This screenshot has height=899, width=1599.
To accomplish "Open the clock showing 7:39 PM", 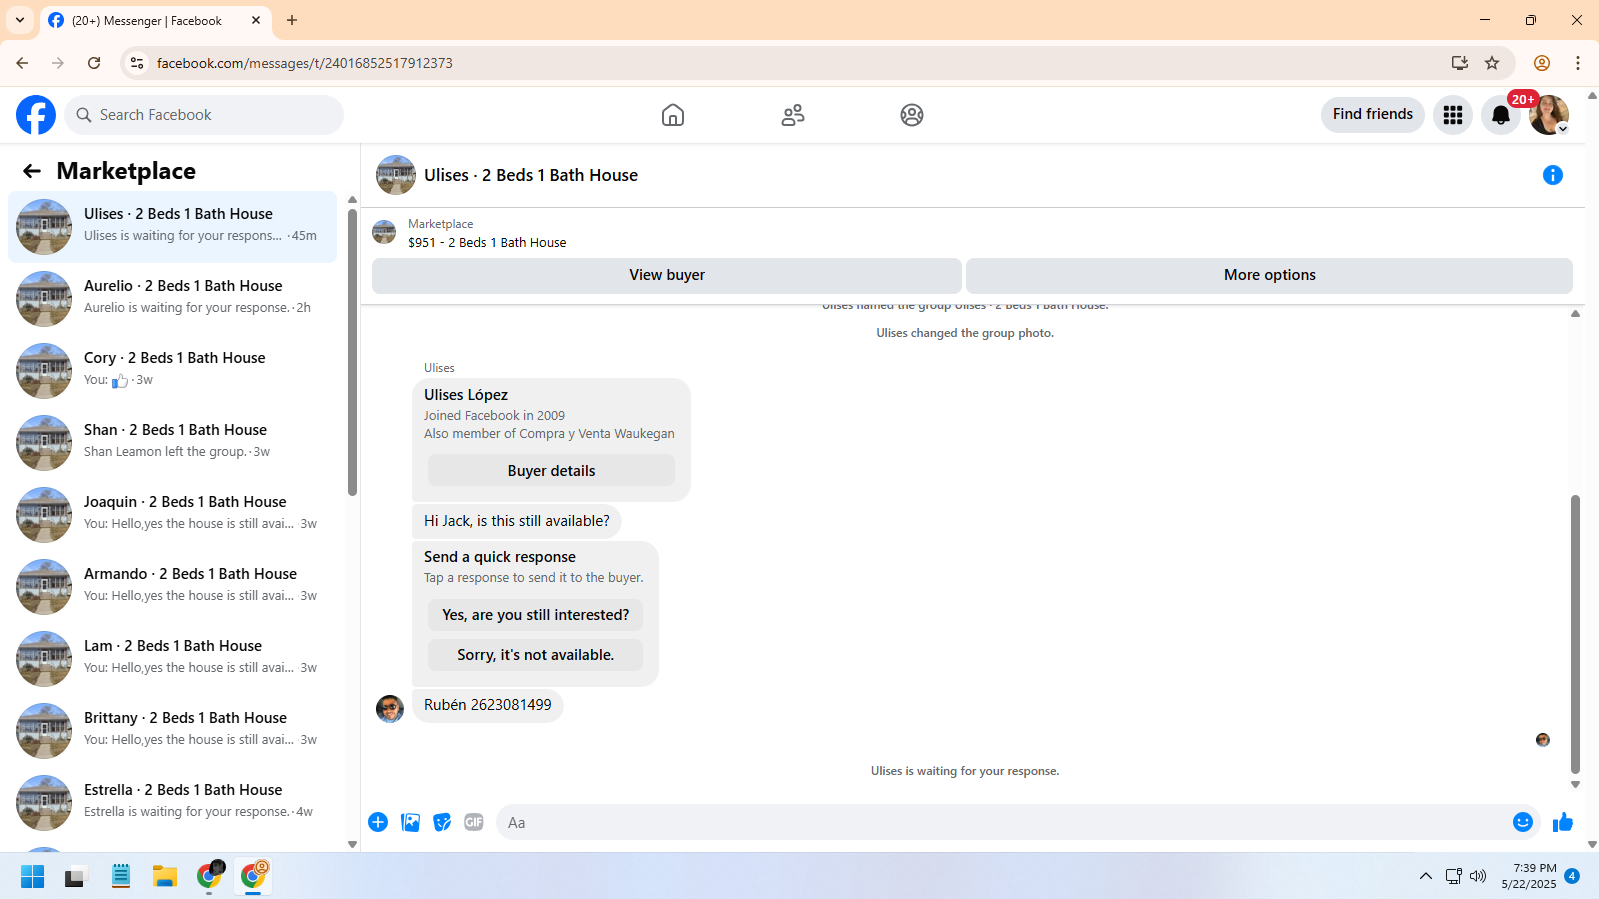I will click(x=1529, y=876).
